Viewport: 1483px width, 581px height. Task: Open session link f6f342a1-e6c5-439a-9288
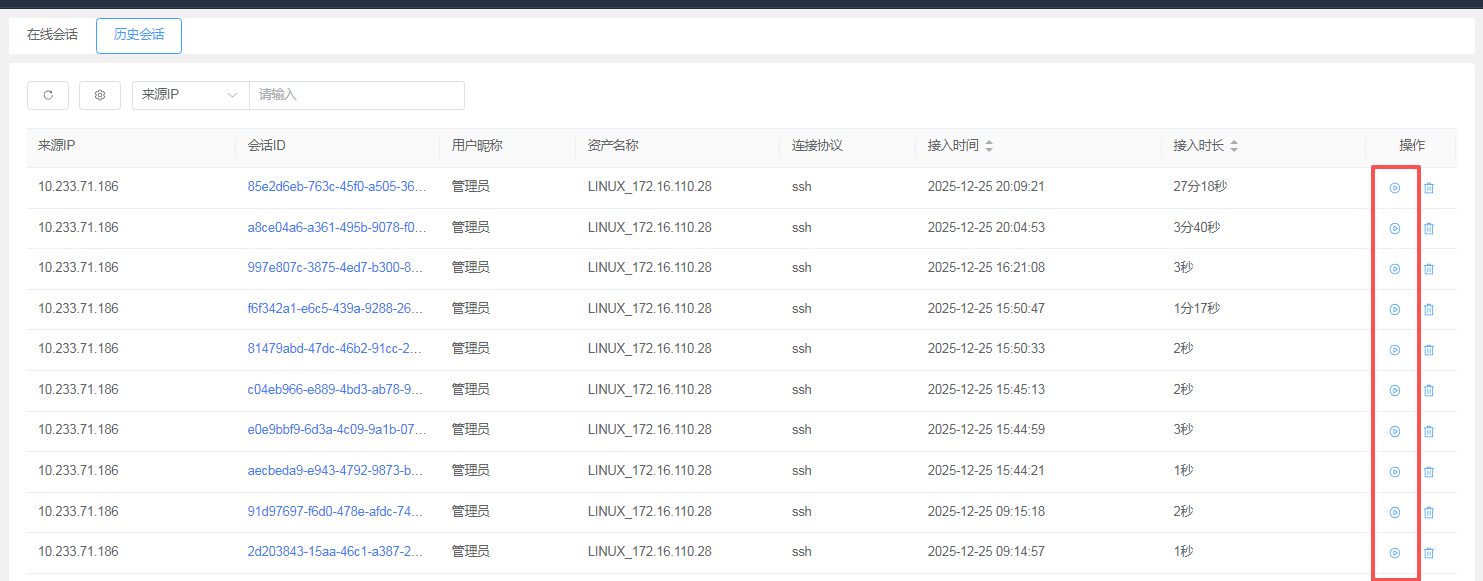click(336, 308)
